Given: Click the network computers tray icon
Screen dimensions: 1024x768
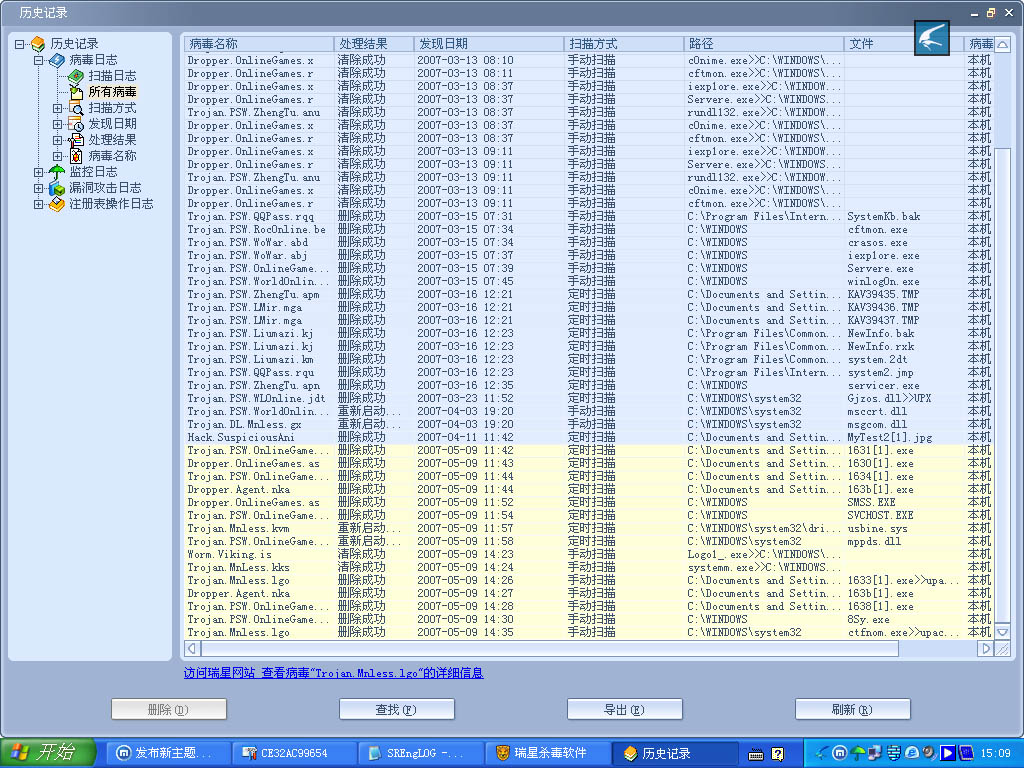Looking at the screenshot, I should (x=875, y=754).
